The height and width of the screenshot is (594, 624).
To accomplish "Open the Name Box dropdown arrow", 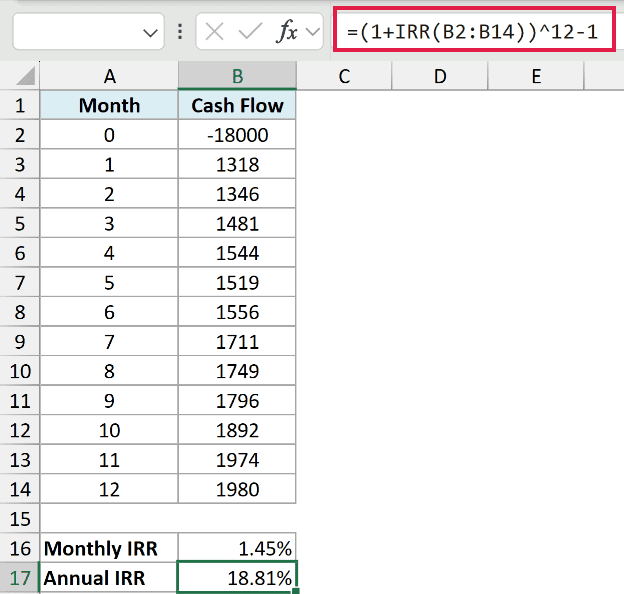I will tap(150, 33).
